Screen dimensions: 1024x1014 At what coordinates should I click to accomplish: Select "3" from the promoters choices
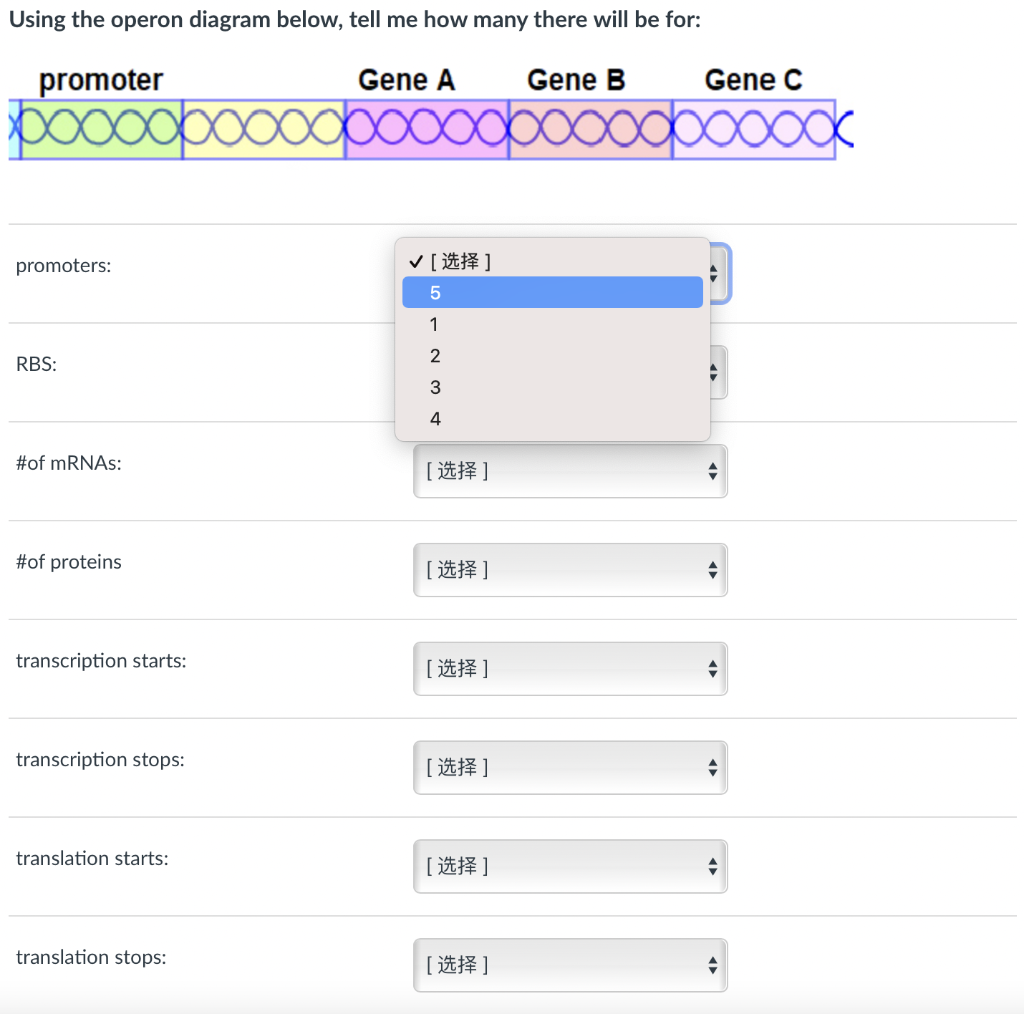434,387
